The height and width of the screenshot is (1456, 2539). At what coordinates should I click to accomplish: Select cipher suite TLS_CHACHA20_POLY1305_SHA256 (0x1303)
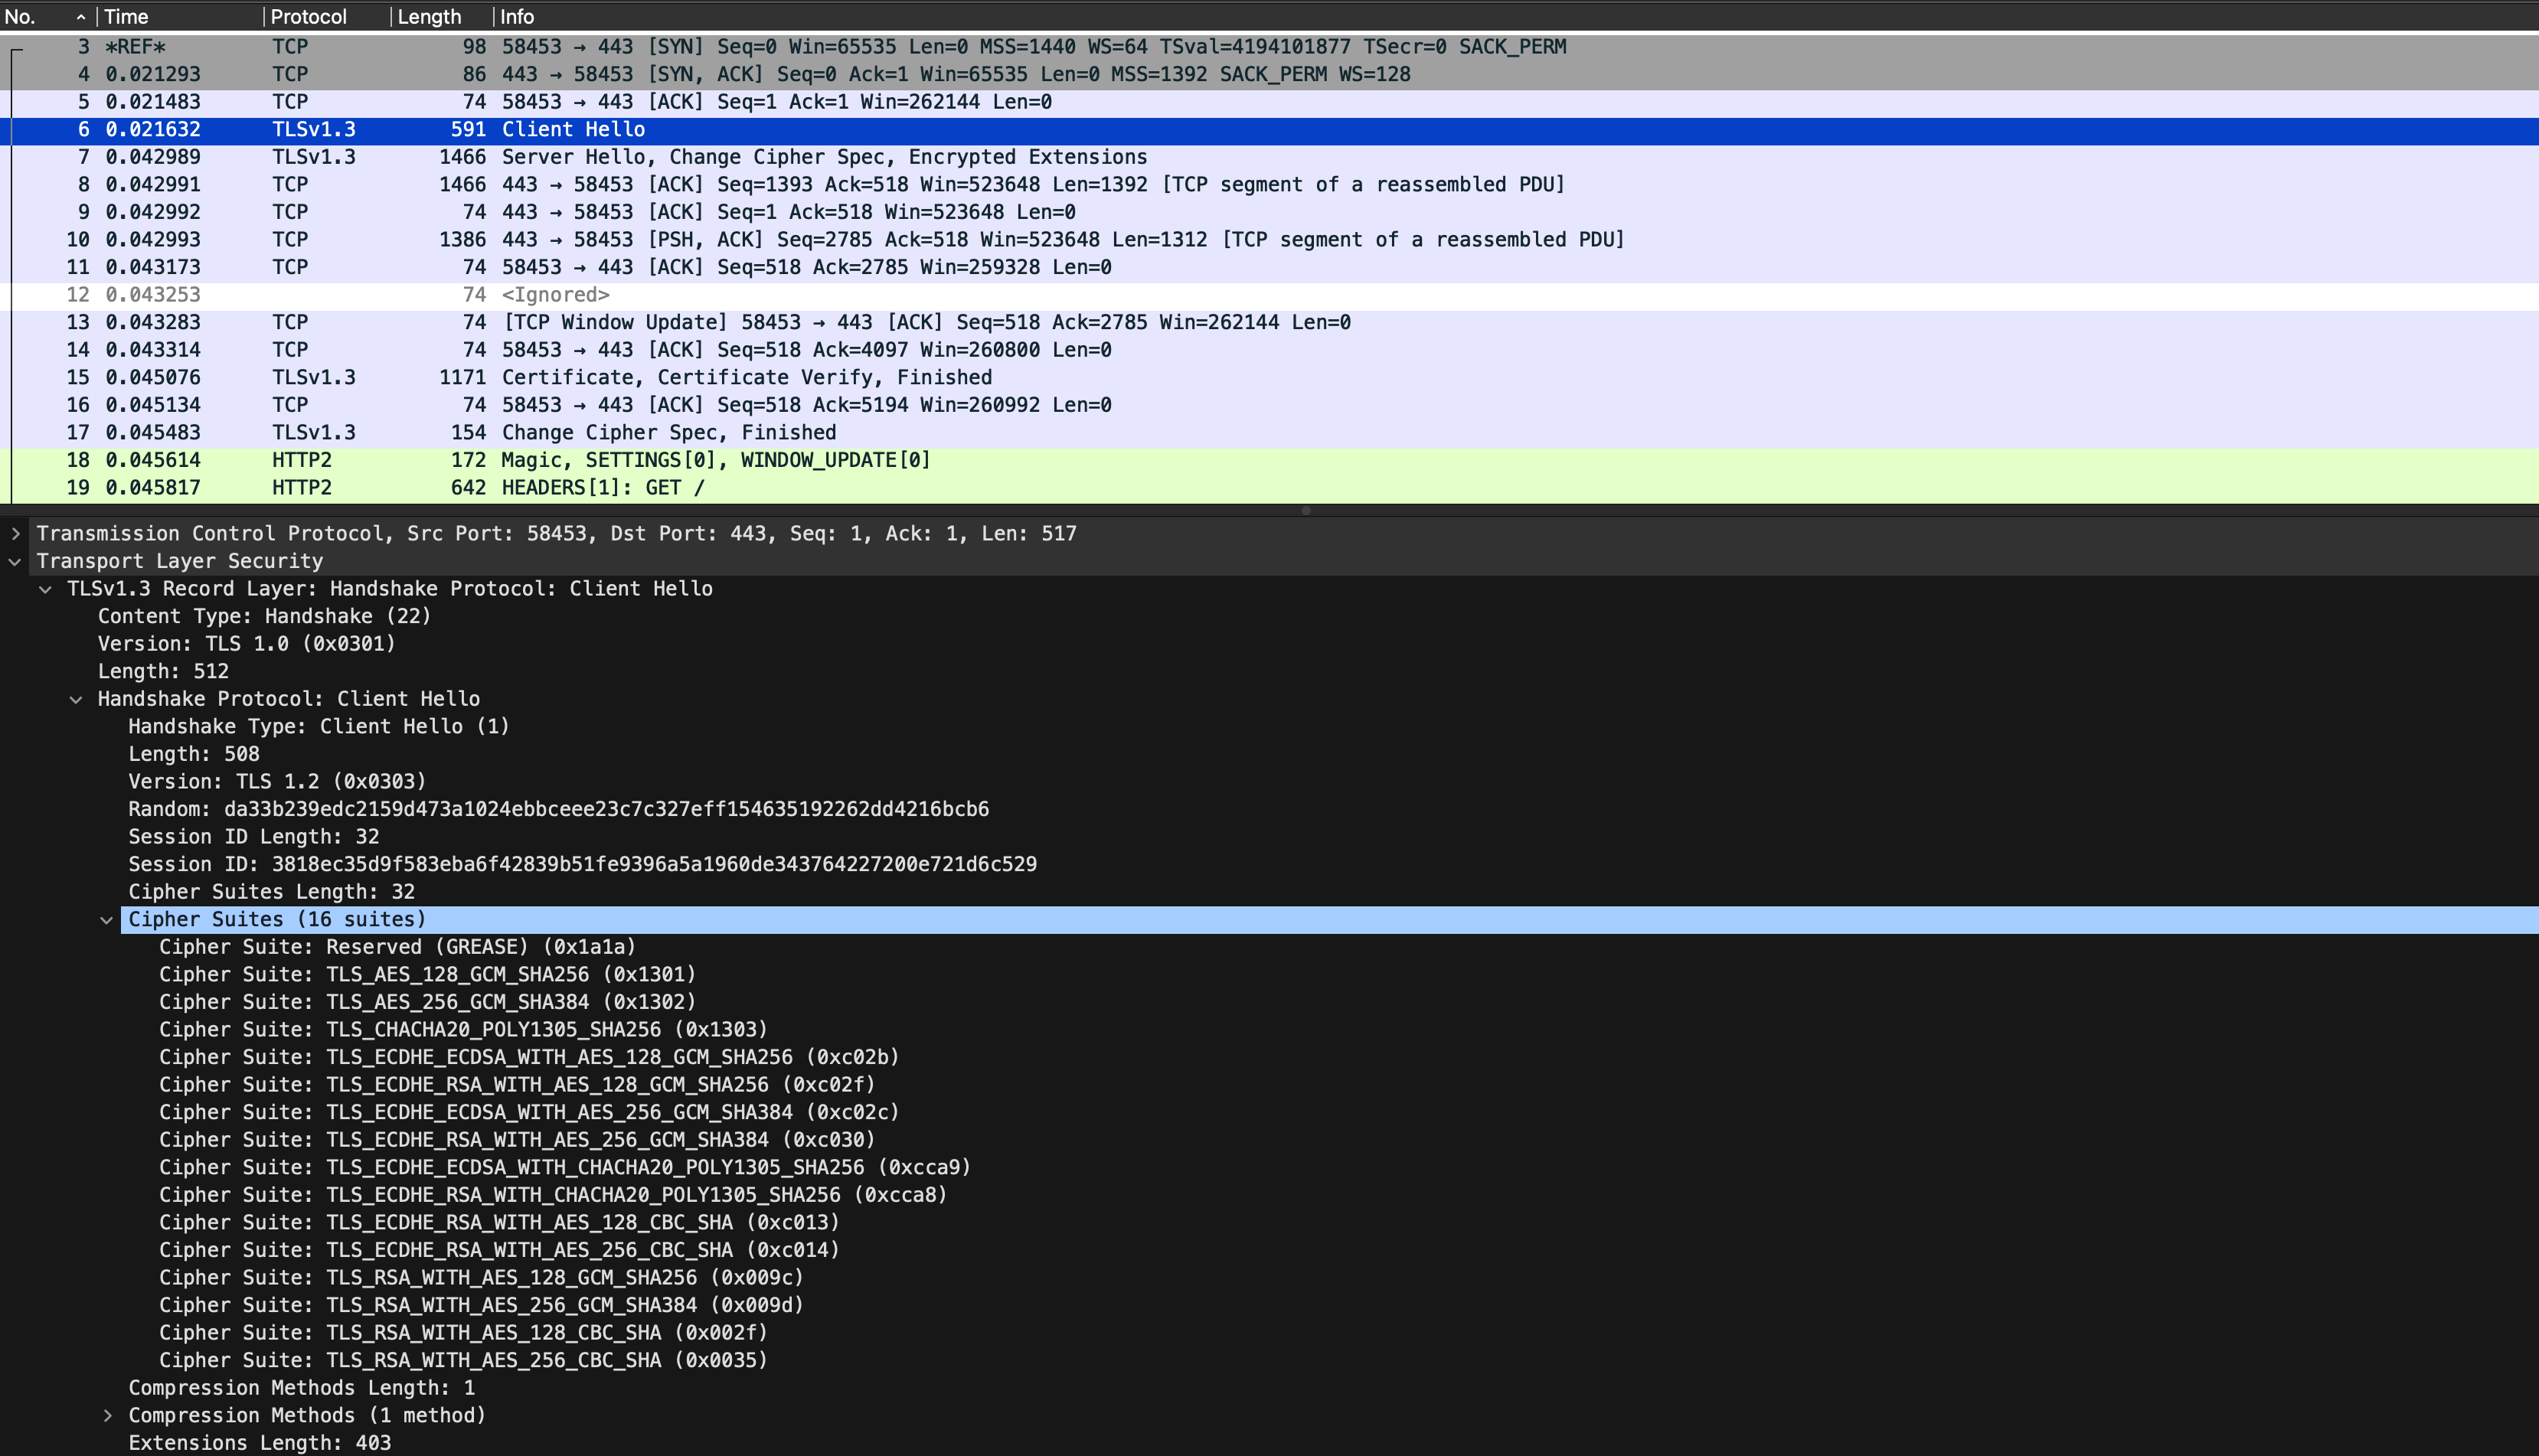tap(463, 1030)
